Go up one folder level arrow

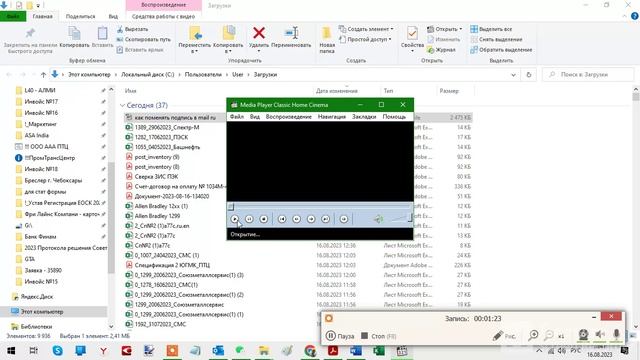click(43, 75)
